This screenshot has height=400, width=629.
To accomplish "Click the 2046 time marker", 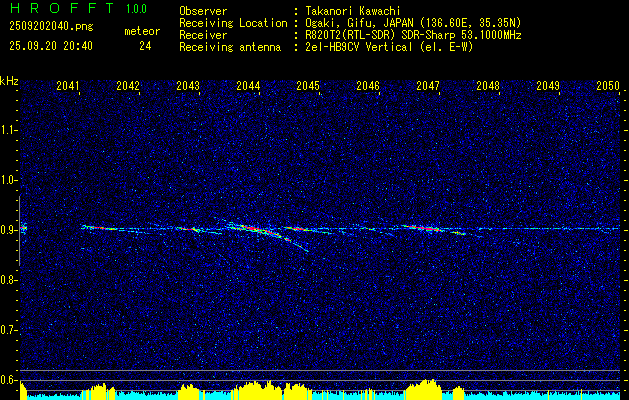I will [368, 85].
